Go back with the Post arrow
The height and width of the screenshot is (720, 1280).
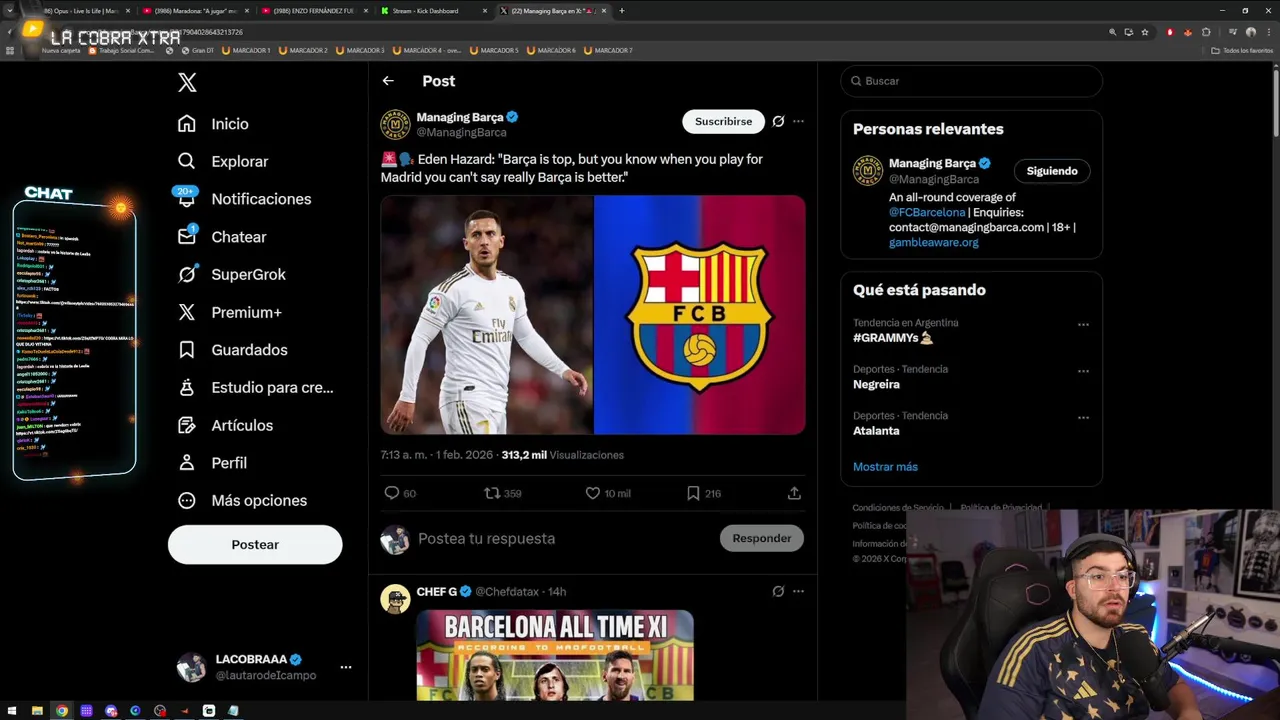pos(388,81)
